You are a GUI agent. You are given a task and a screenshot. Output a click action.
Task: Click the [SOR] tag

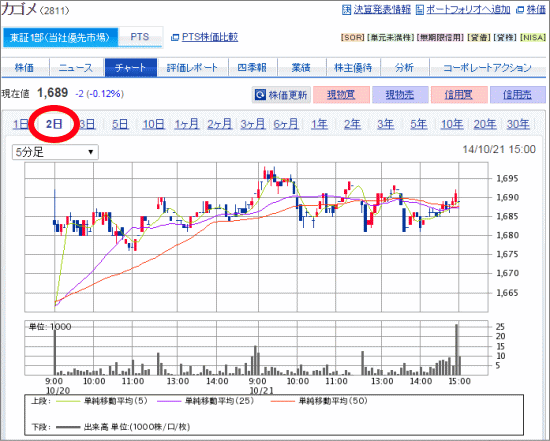coord(353,38)
